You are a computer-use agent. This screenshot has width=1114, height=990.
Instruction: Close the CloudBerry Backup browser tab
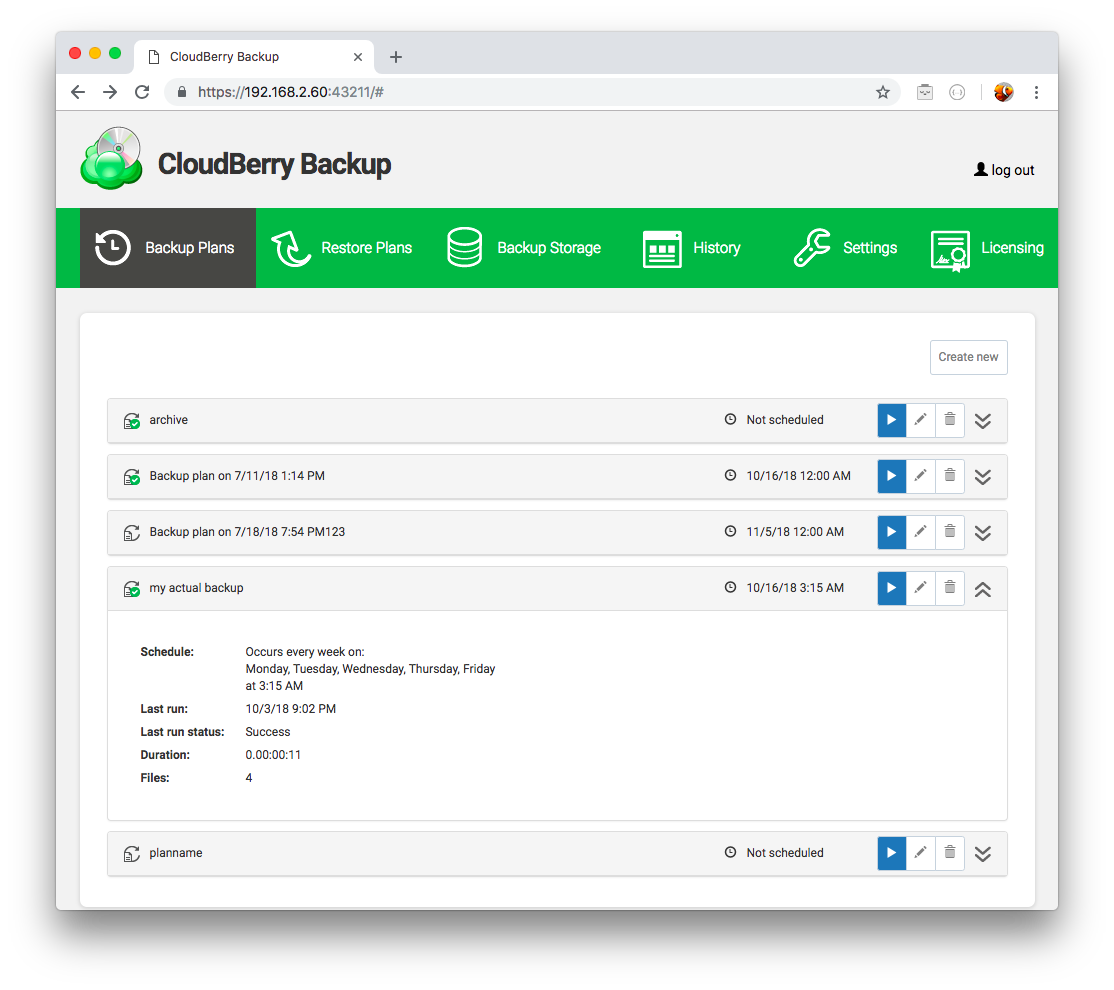(358, 57)
